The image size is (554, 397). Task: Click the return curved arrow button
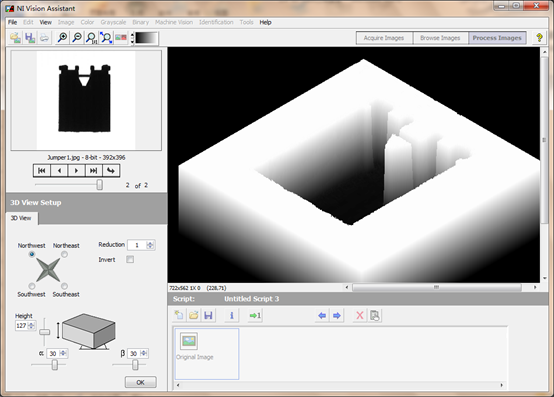(x=111, y=171)
